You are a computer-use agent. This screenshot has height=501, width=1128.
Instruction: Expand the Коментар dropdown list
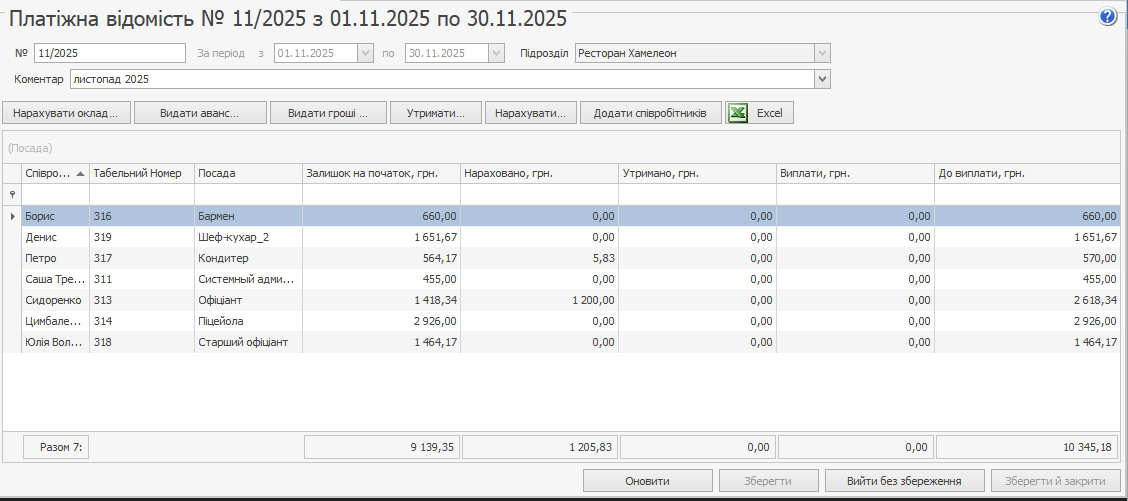coord(822,79)
